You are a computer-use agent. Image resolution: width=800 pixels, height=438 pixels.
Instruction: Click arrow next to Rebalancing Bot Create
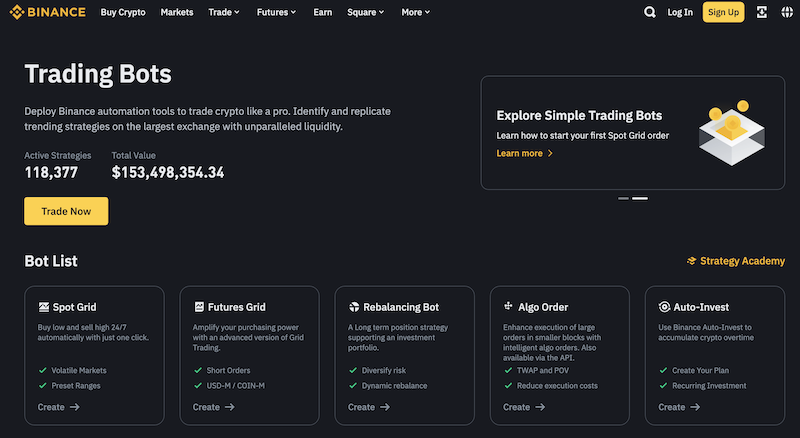385,407
